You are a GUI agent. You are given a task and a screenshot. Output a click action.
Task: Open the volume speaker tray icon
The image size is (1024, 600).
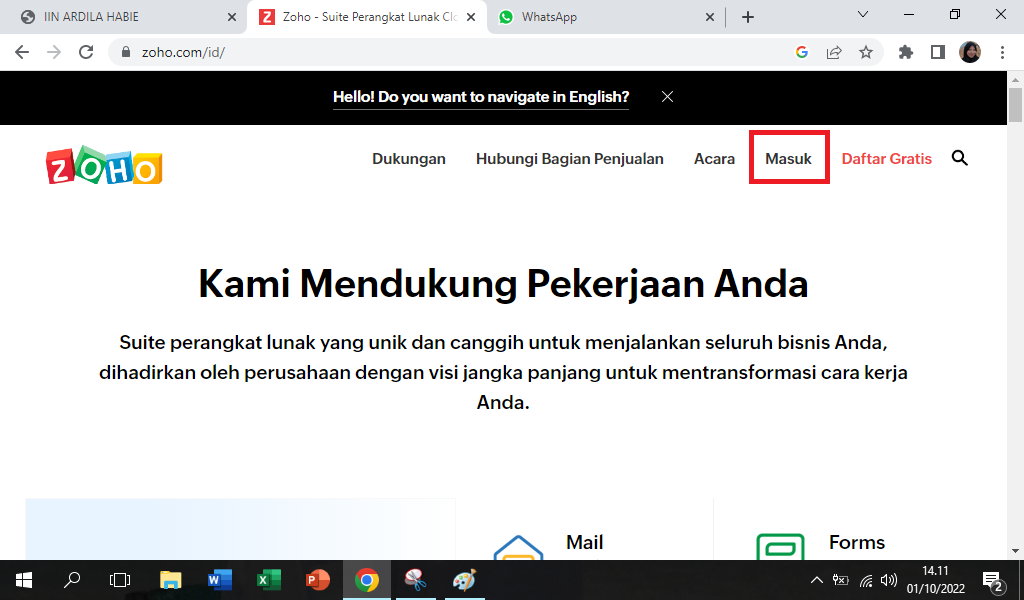coord(888,580)
